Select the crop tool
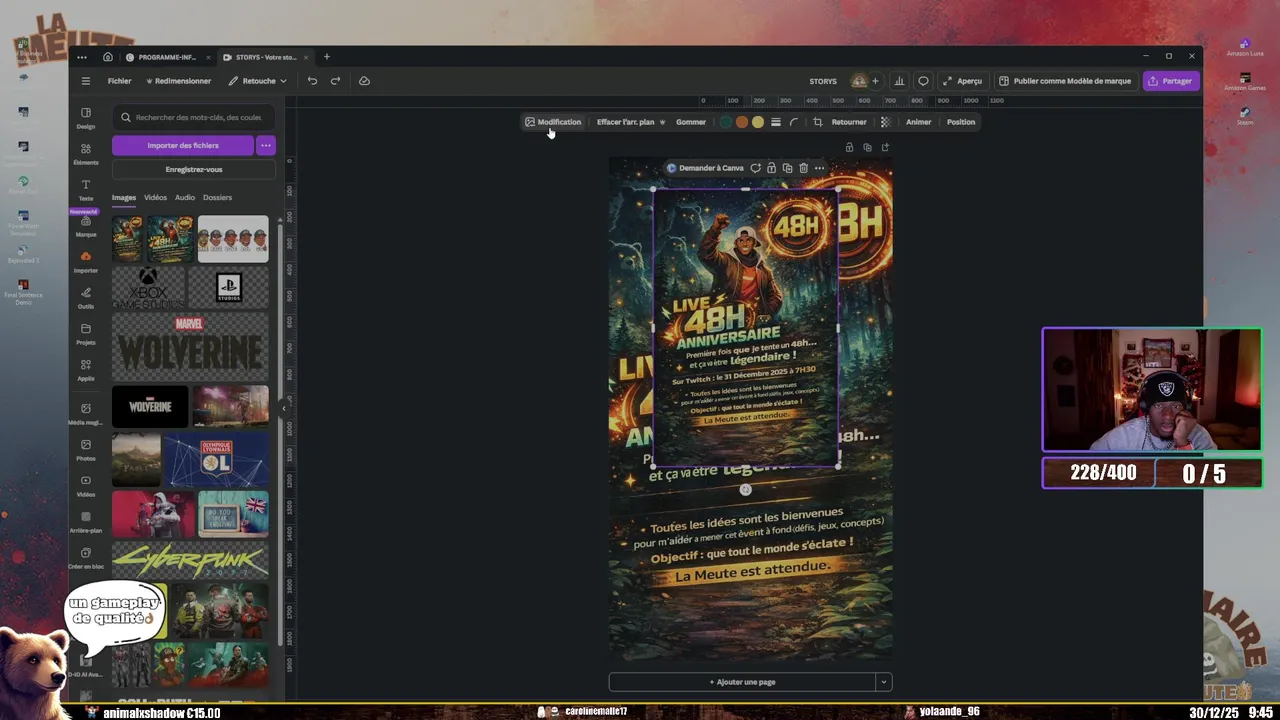This screenshot has height=720, width=1280. click(x=817, y=122)
